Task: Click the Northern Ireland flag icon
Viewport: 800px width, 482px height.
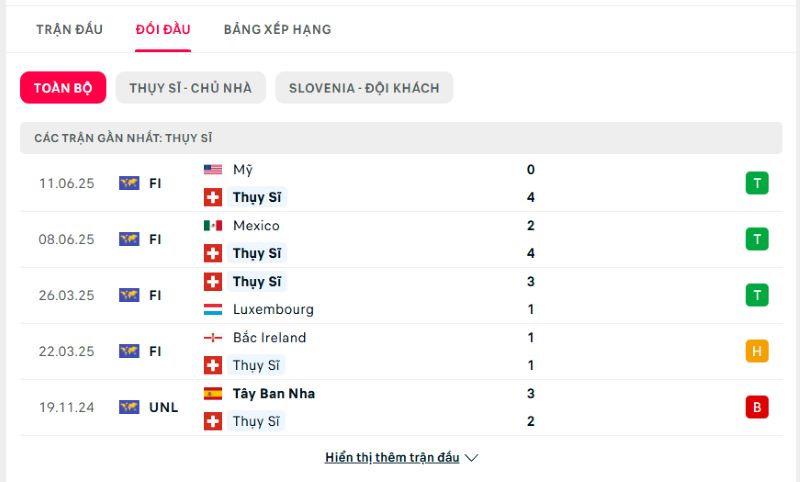Action: pos(213,338)
